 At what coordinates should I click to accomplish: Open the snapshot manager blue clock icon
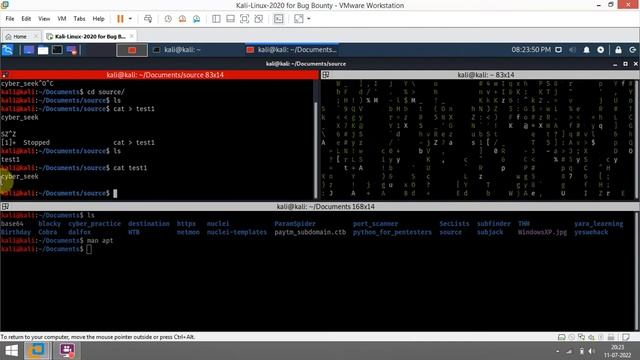click(x=196, y=19)
